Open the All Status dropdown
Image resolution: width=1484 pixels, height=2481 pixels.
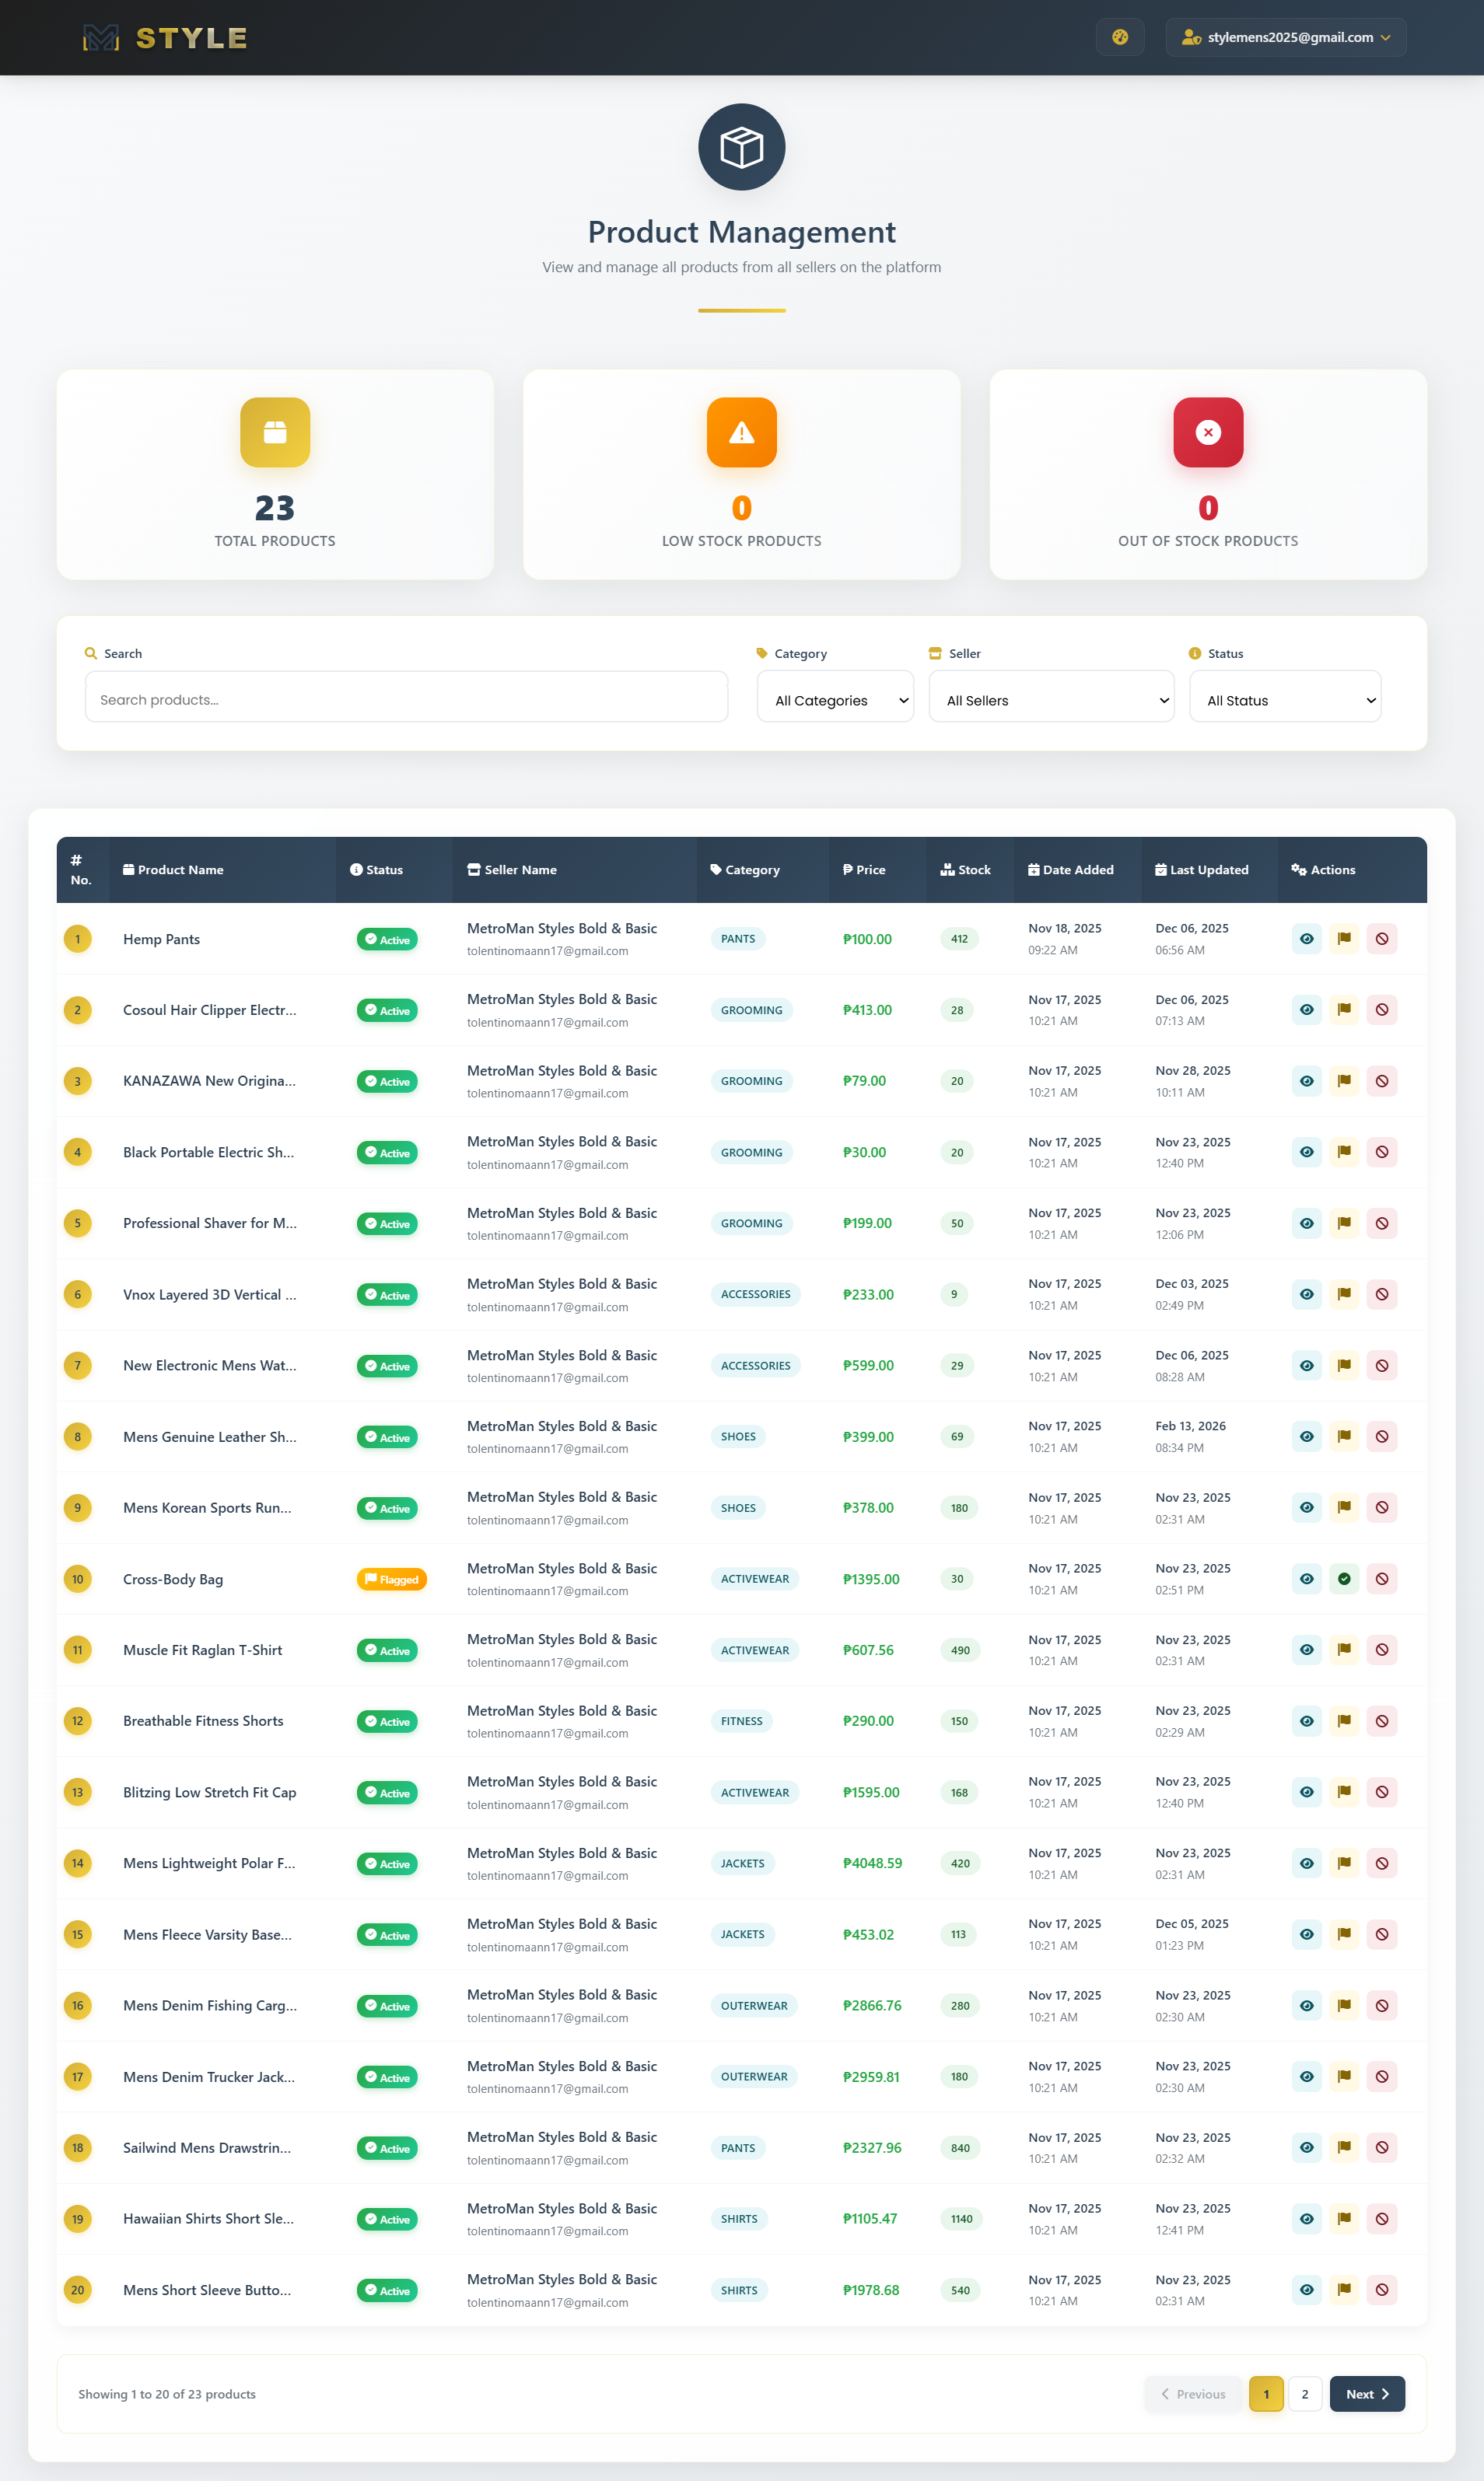pos(1285,699)
